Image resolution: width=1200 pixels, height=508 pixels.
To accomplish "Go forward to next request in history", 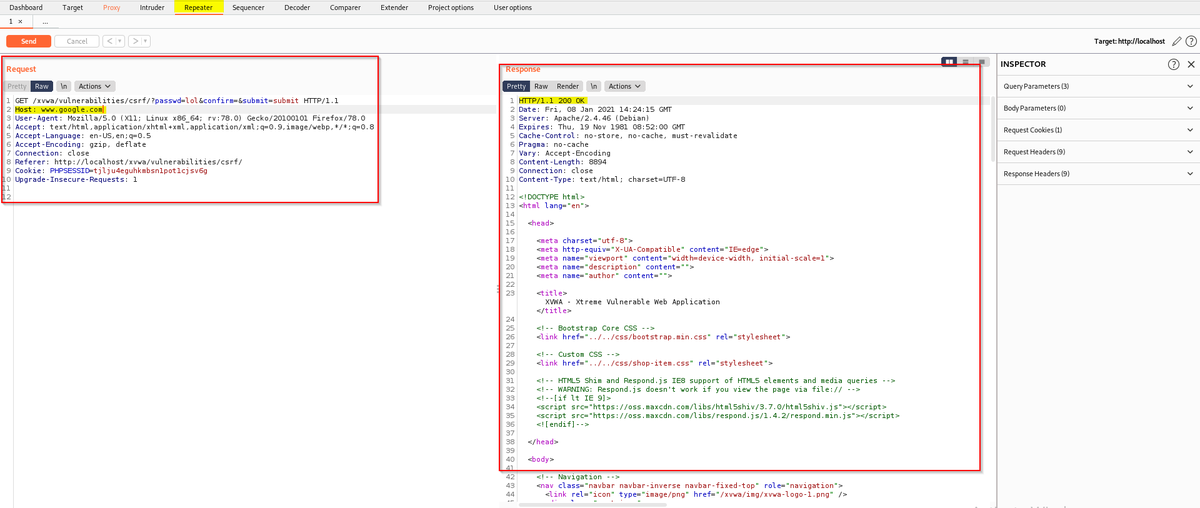I will (x=134, y=41).
